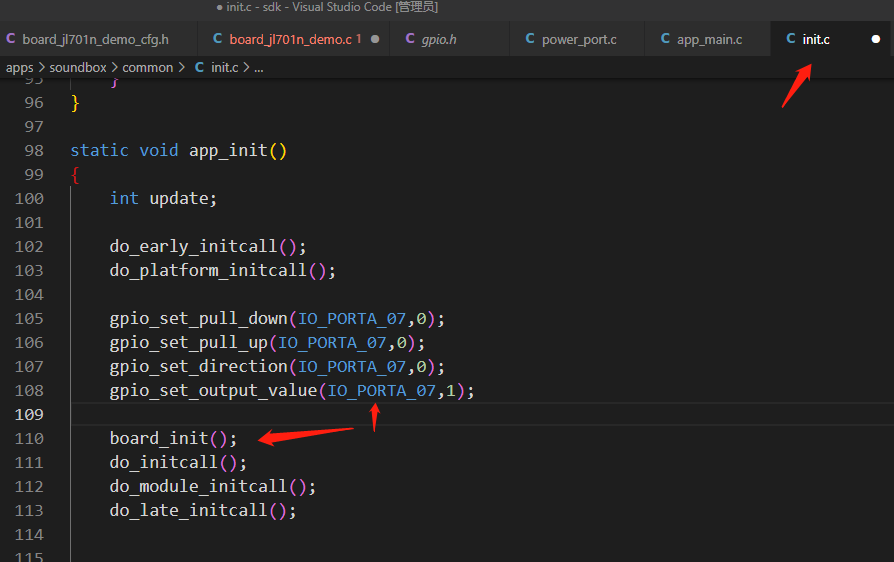Open the board_jl701n_demo.c tab

coord(290,39)
